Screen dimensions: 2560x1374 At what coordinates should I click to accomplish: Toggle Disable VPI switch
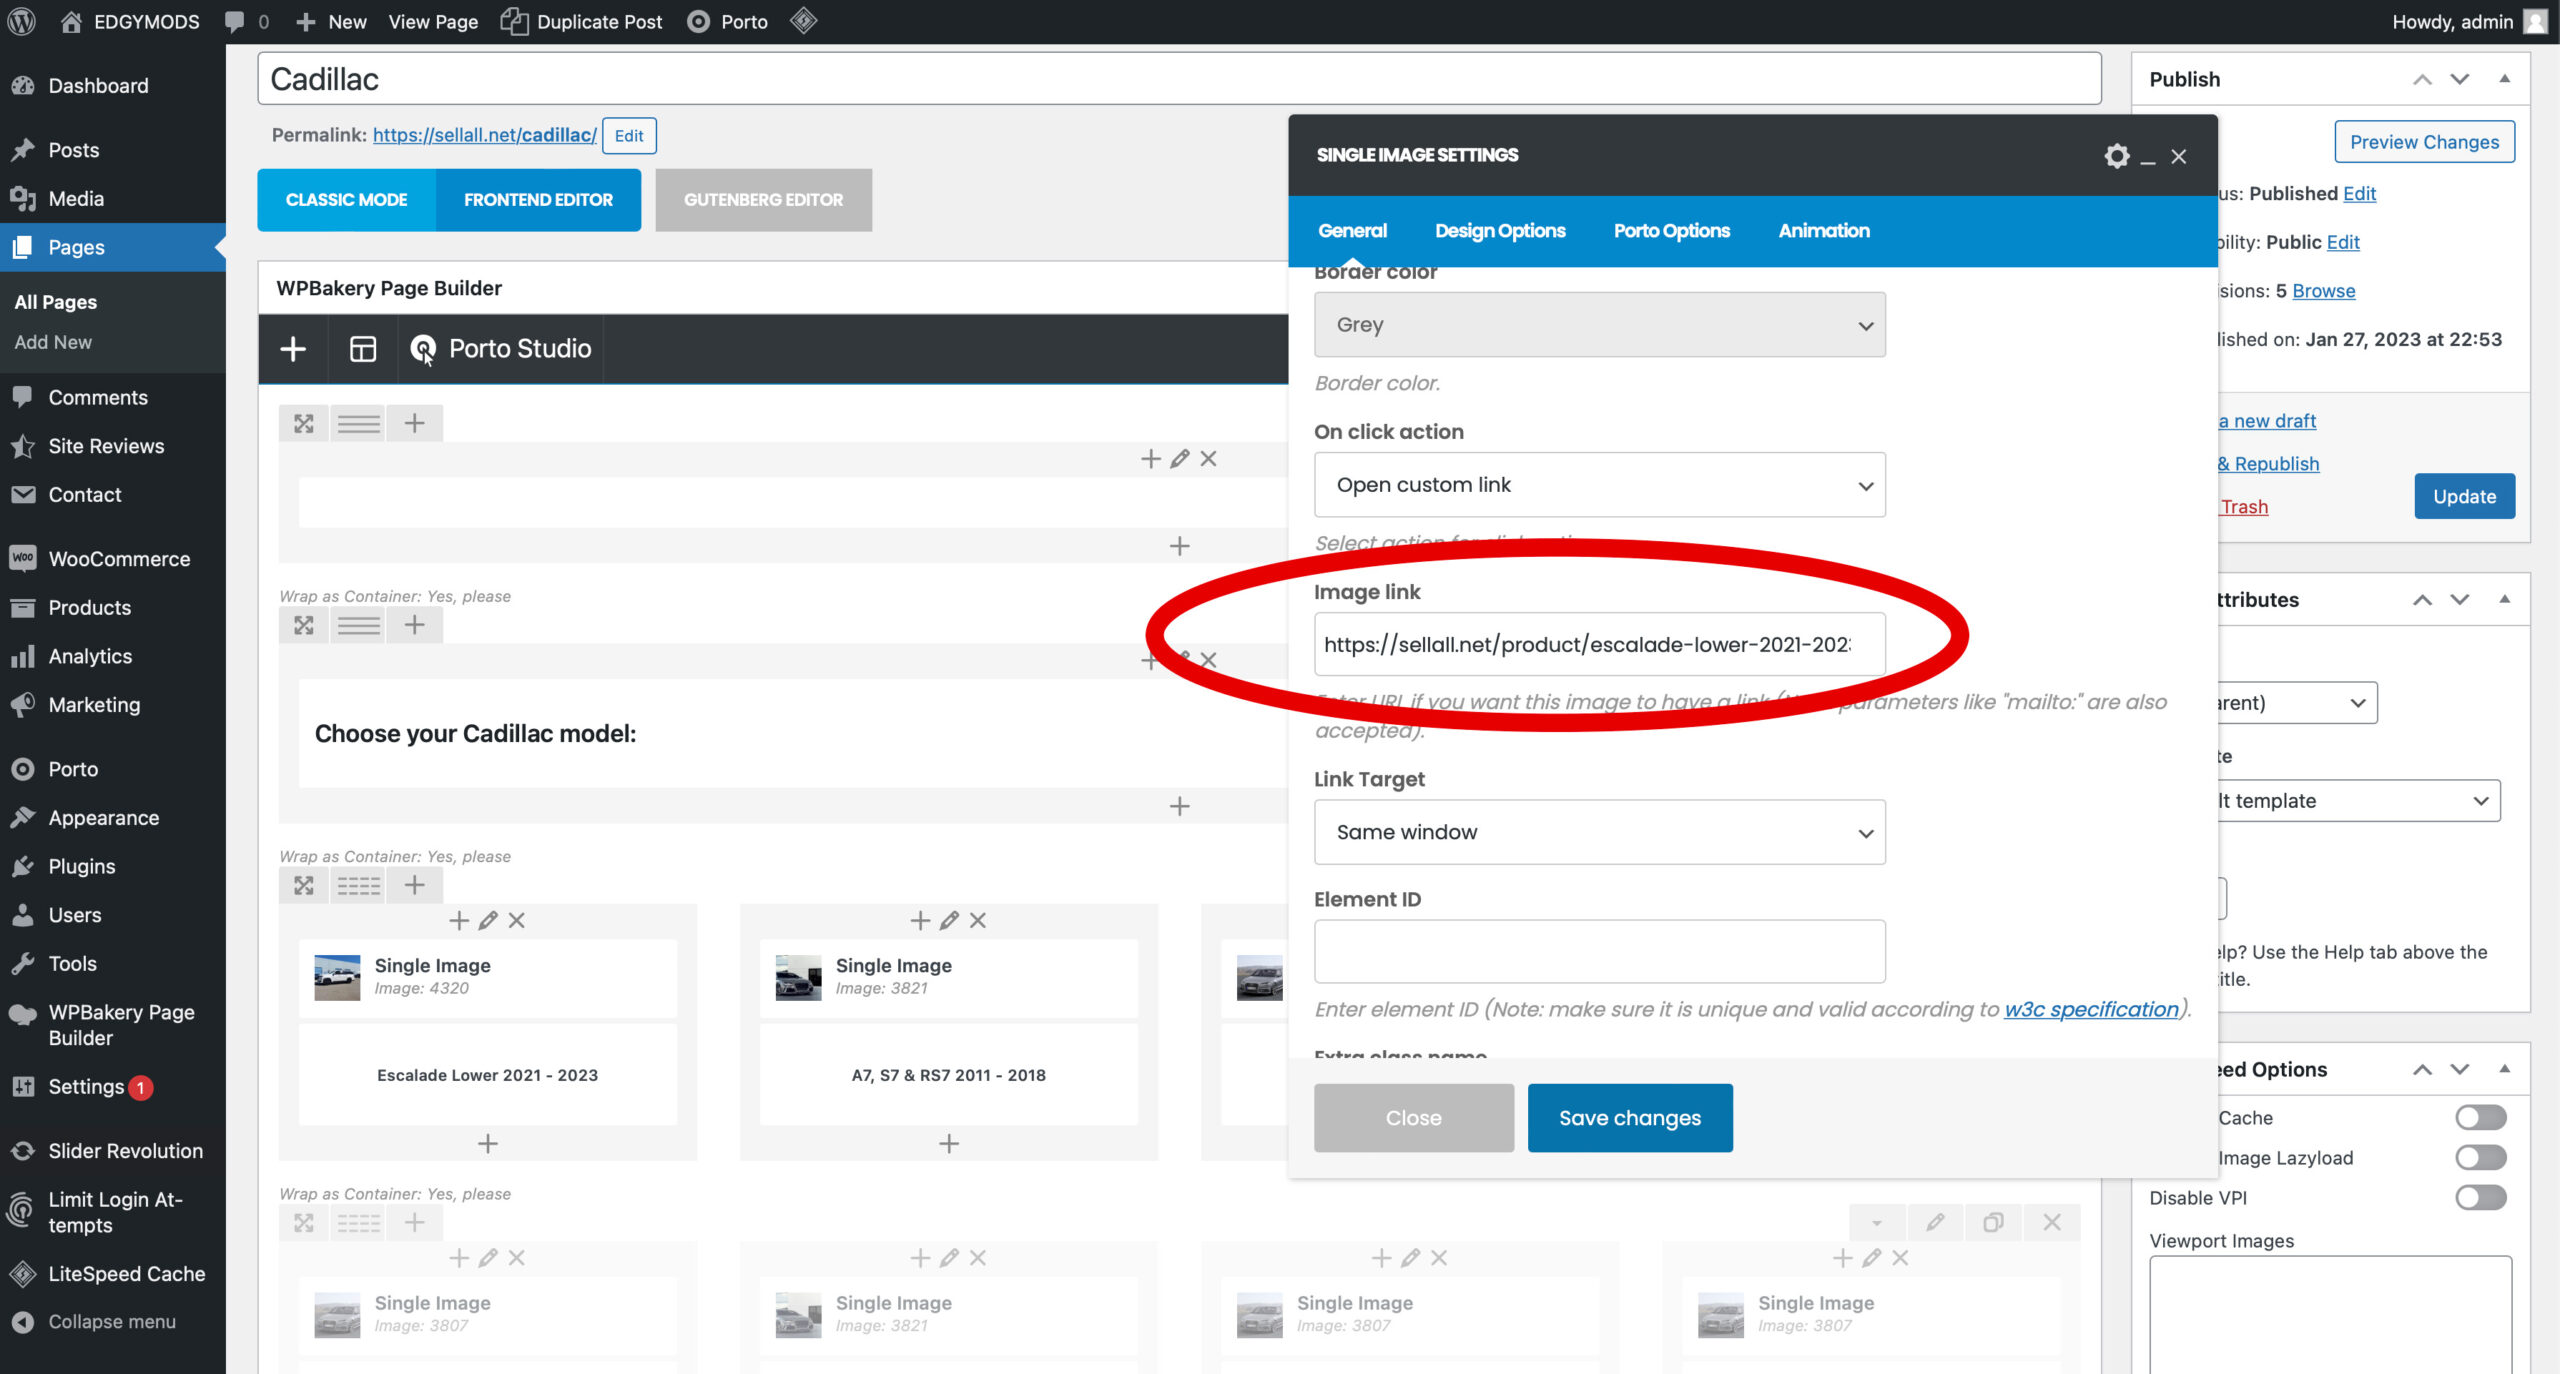tap(2480, 1197)
